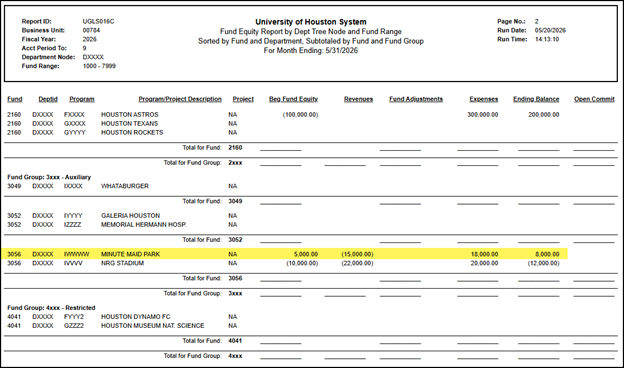Click the For Month Ending 5/31/2026 line

(311, 51)
